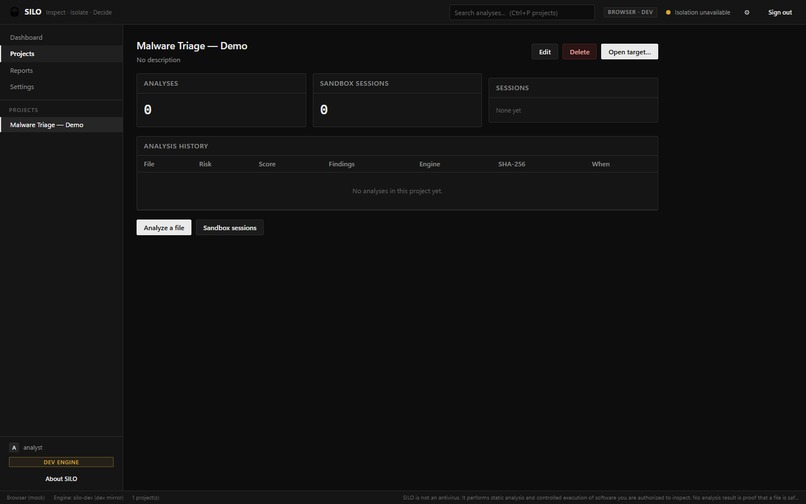Select the Malware Triage — Demo project
This screenshot has height=504, width=806.
pyautogui.click(x=61, y=124)
